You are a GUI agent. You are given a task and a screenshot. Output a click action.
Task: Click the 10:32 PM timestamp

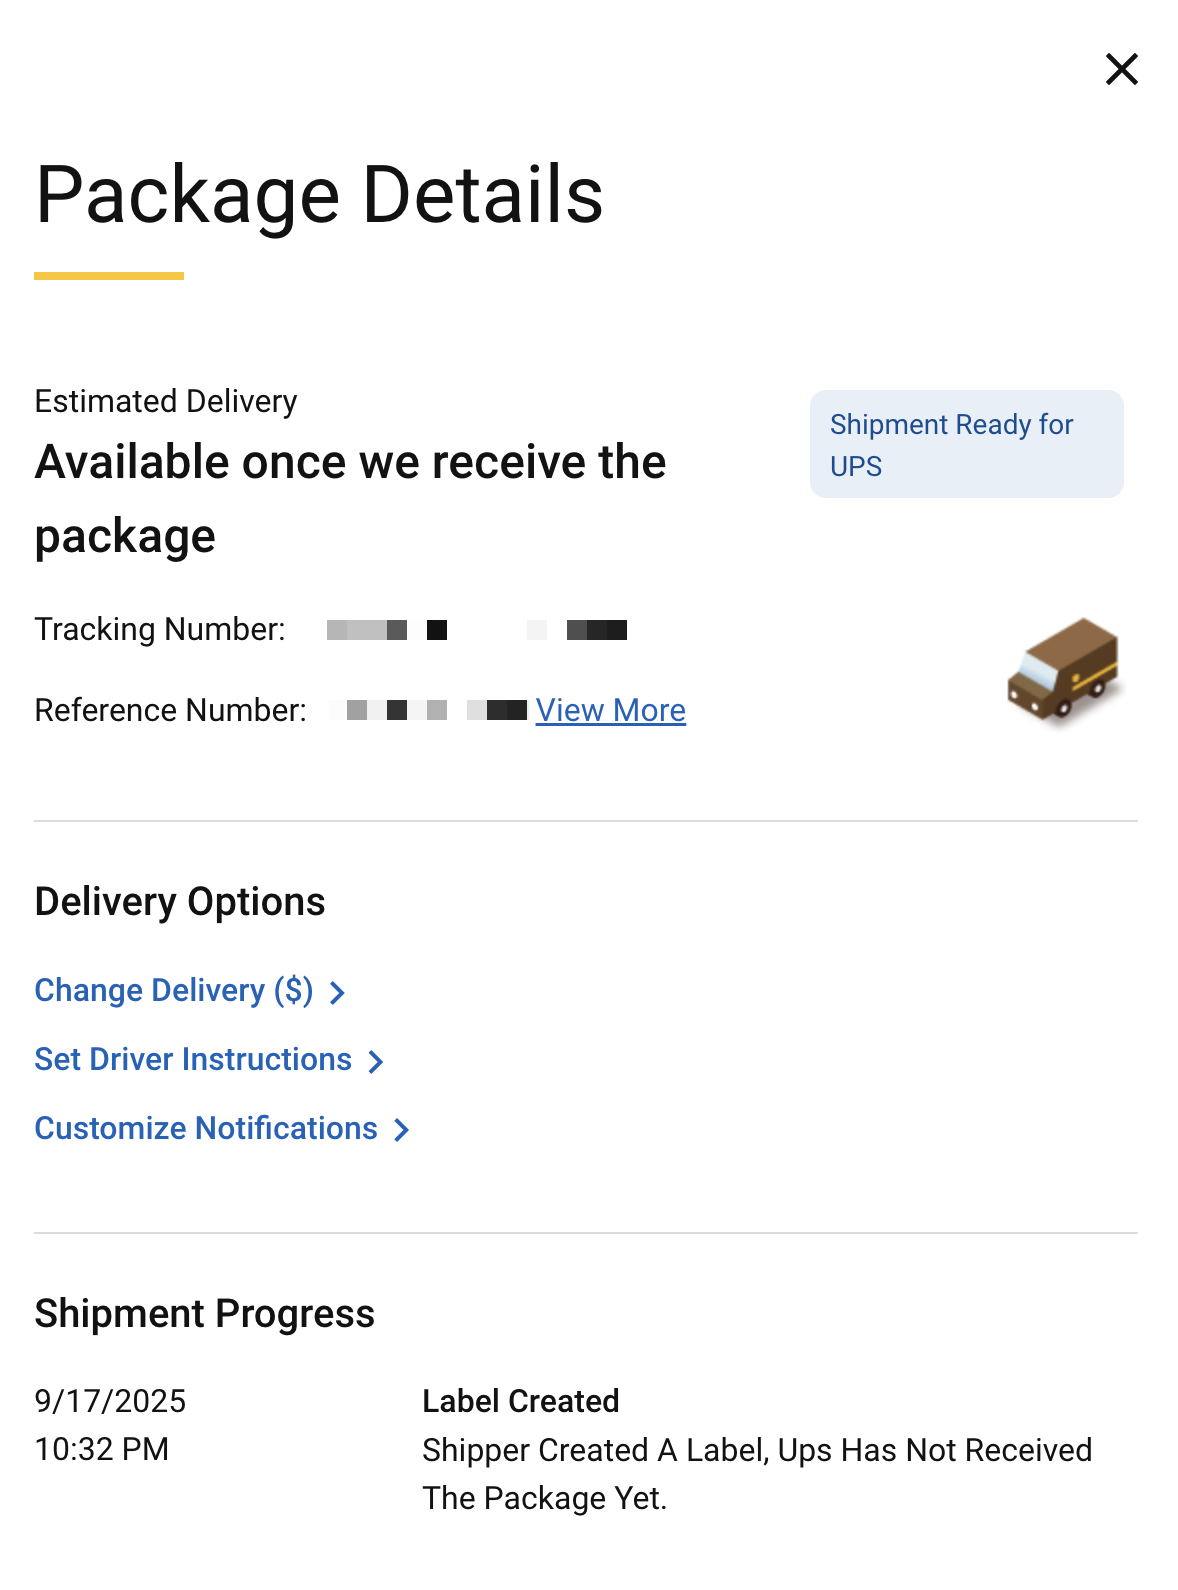coord(102,1449)
